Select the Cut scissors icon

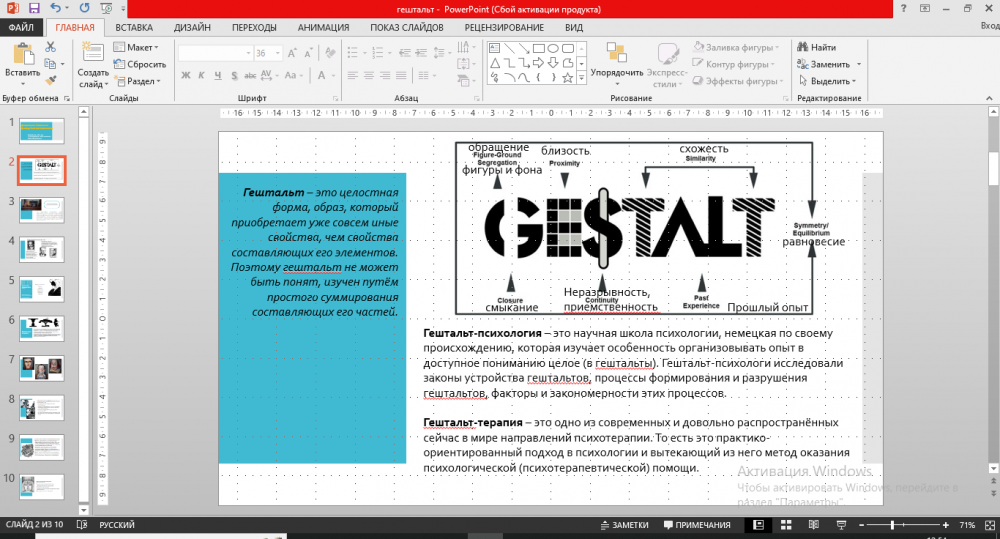point(51,47)
